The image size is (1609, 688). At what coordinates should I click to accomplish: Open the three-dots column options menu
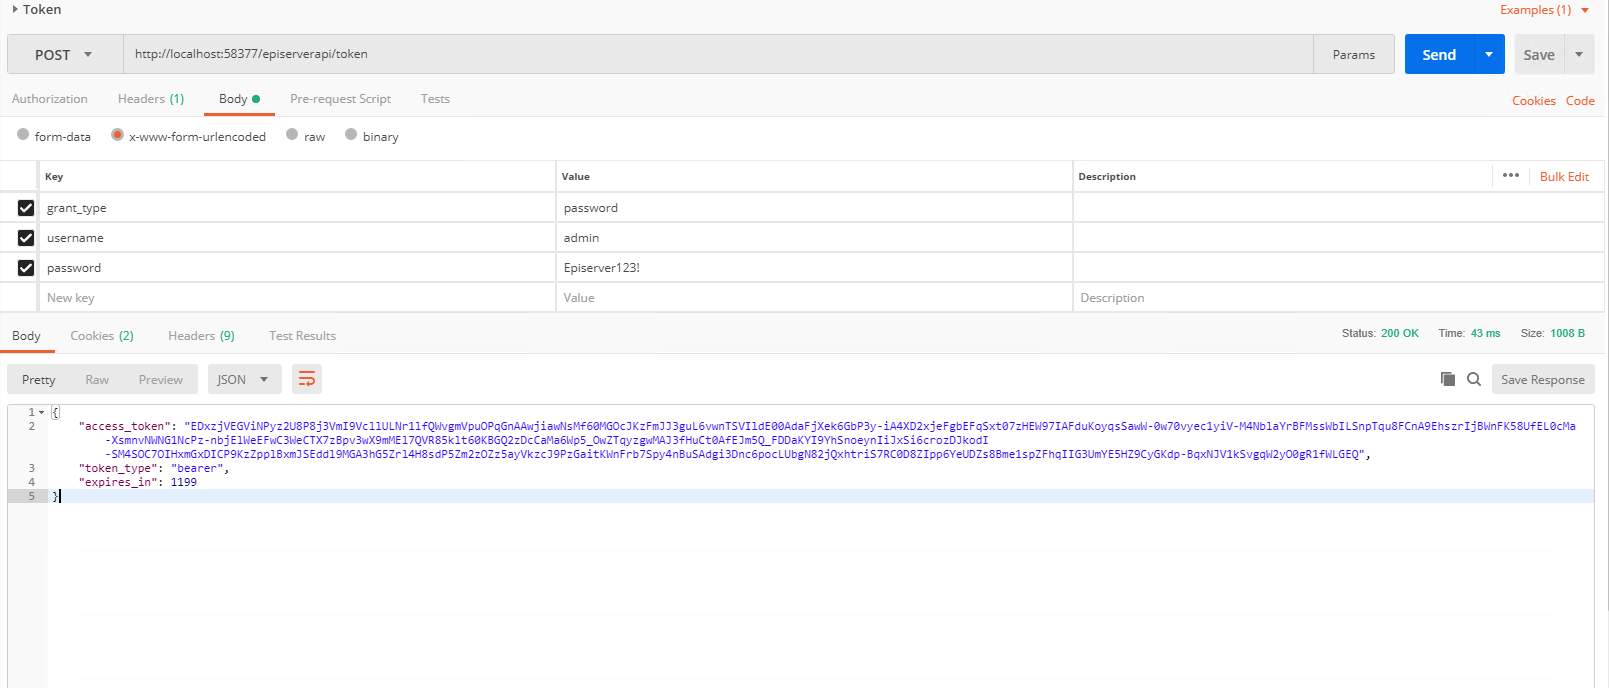pyautogui.click(x=1510, y=176)
